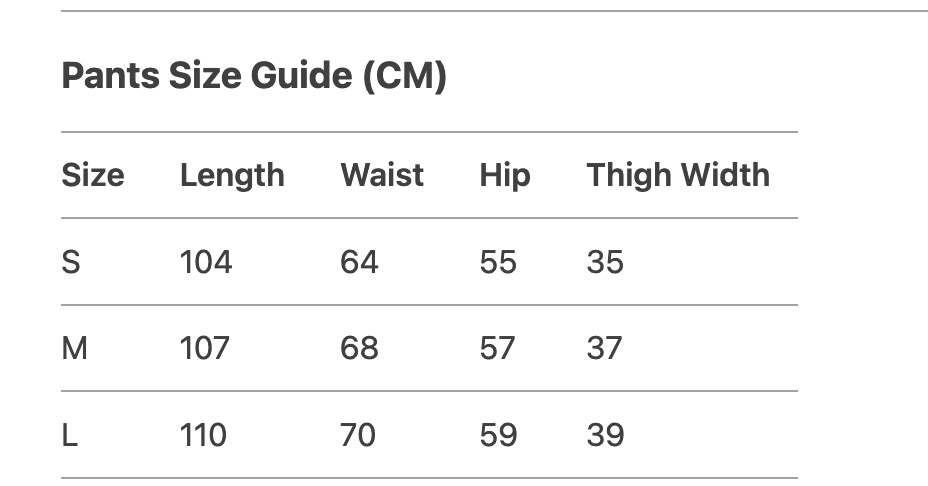Click the Waist column header

point(382,175)
